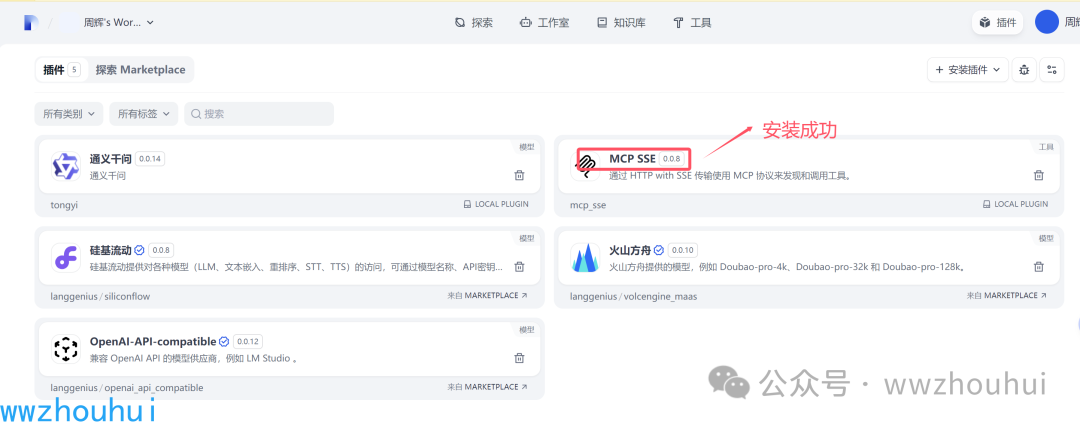Click the plugin 搜索 input field

click(260, 114)
